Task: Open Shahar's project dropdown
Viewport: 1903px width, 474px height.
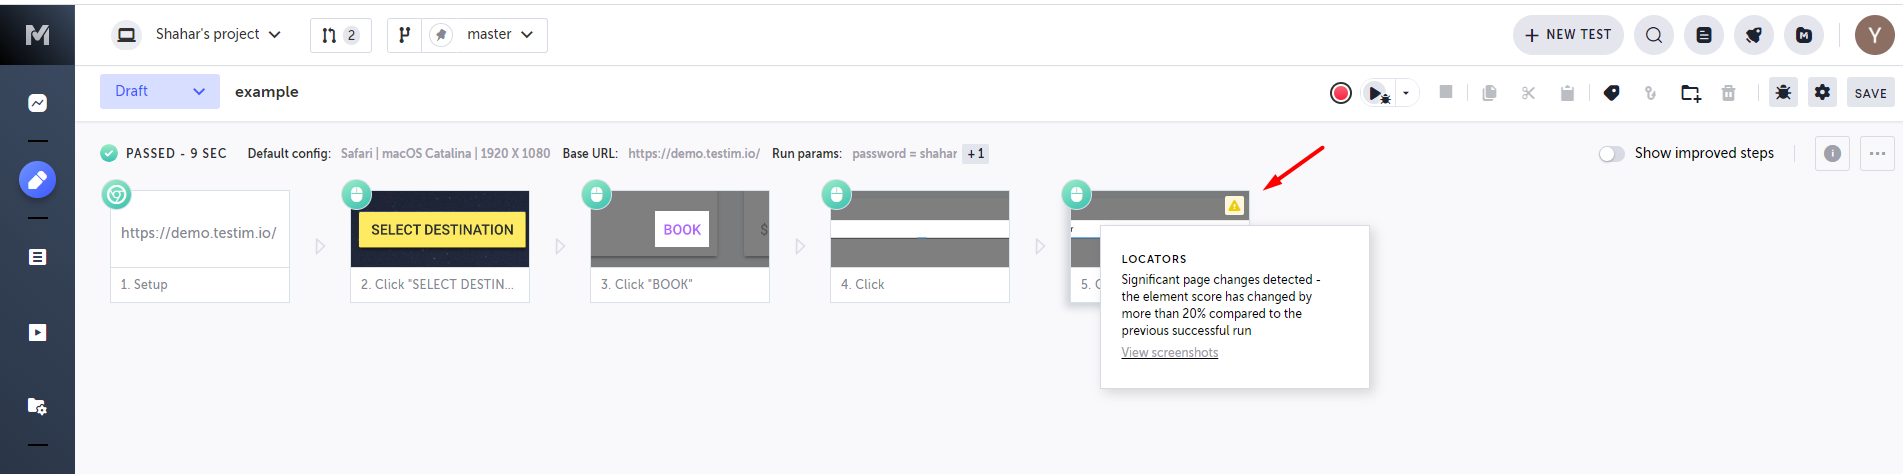Action: (x=197, y=35)
